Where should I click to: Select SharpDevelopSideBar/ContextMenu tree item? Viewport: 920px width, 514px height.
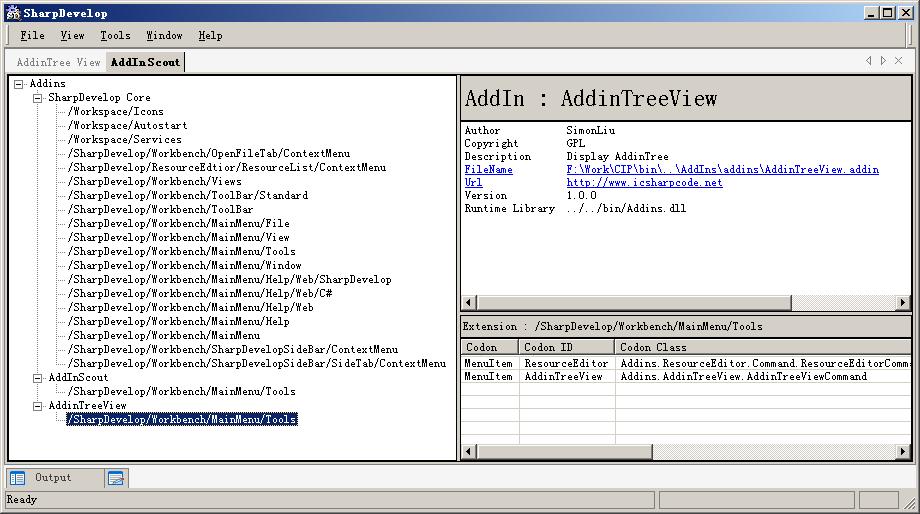(x=233, y=350)
